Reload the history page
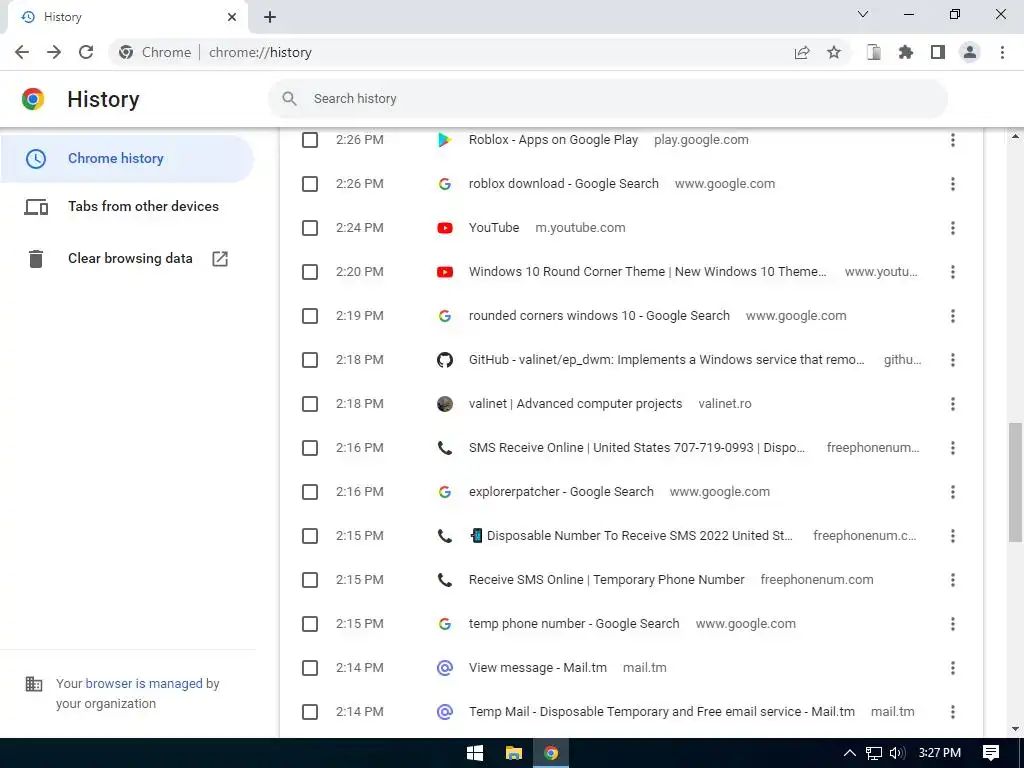 (86, 52)
